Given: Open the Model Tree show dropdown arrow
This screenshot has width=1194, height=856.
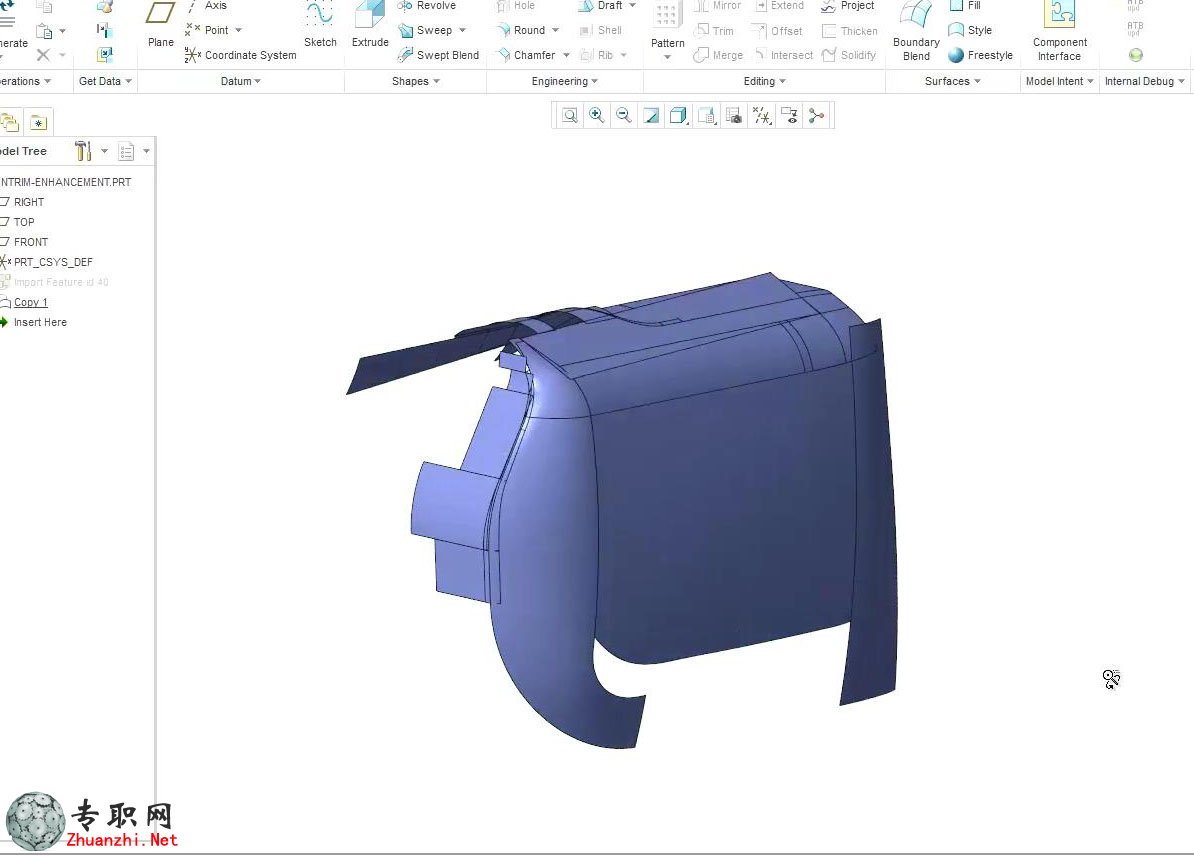Looking at the screenshot, I should pos(146,151).
